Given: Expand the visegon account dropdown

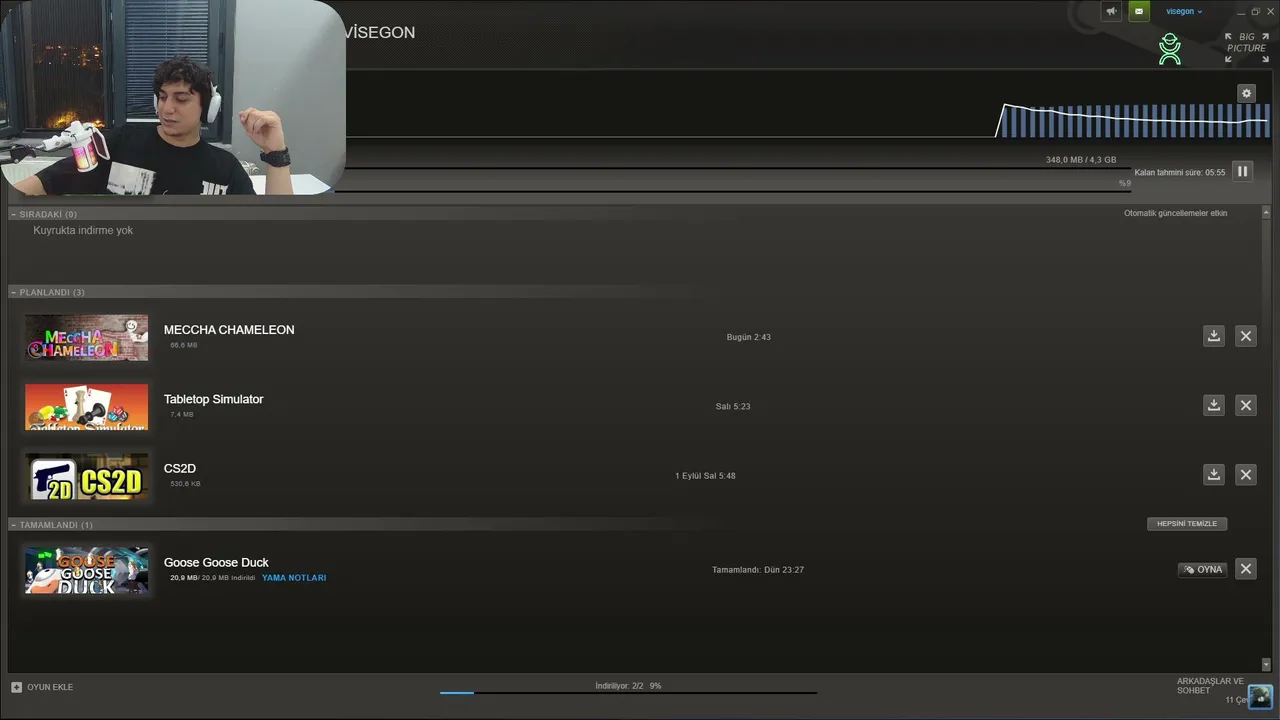Looking at the screenshot, I should (x=1184, y=12).
